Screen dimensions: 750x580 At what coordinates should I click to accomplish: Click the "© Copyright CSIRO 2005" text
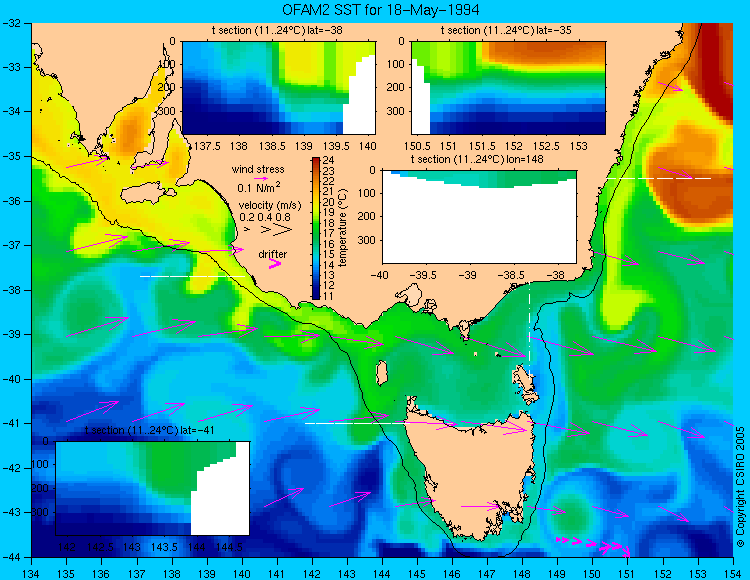point(741,487)
